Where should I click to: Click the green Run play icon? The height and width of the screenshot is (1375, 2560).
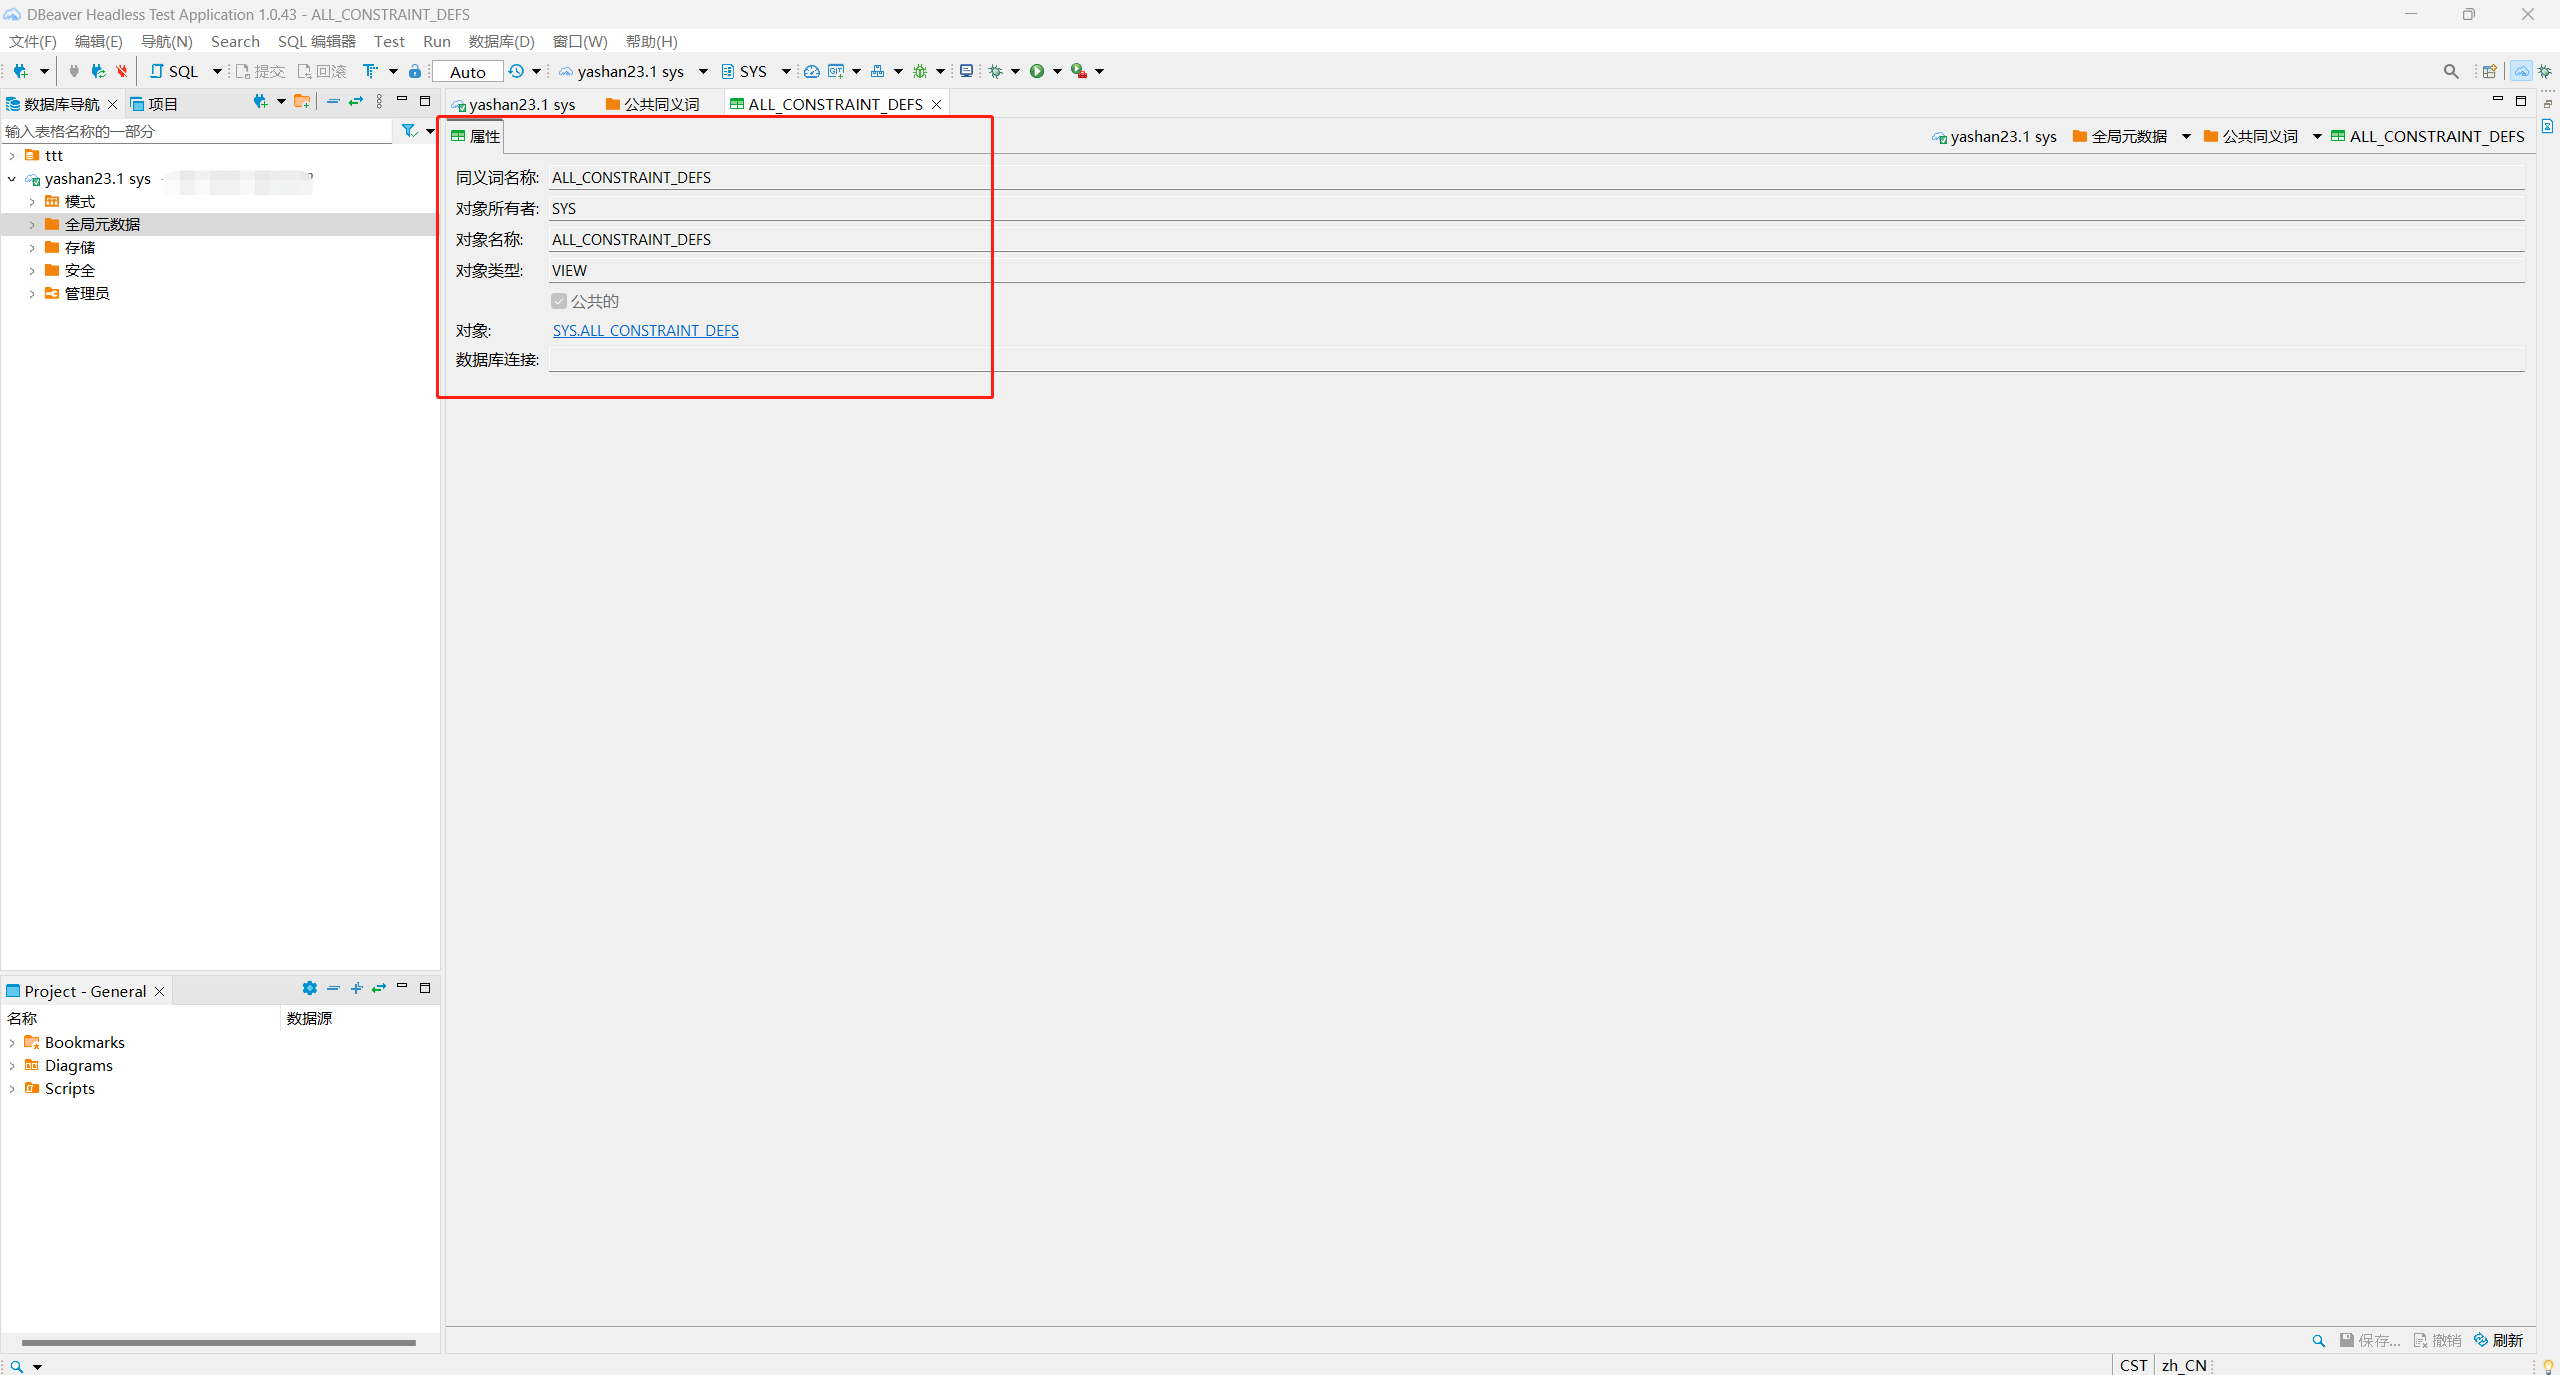[x=1037, y=71]
